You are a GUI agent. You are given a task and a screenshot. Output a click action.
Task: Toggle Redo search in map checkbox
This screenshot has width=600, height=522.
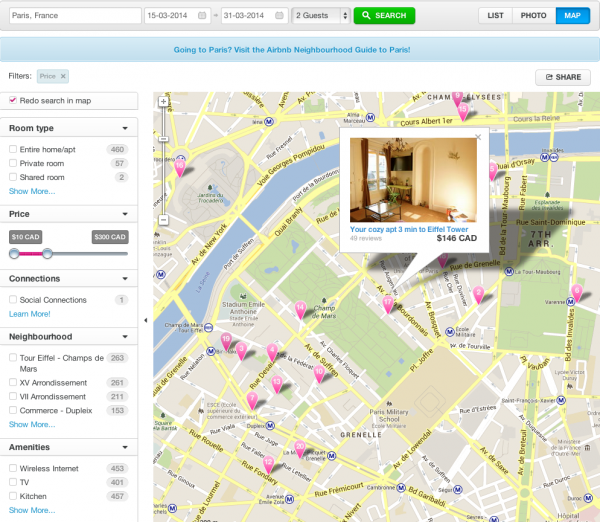point(13,100)
